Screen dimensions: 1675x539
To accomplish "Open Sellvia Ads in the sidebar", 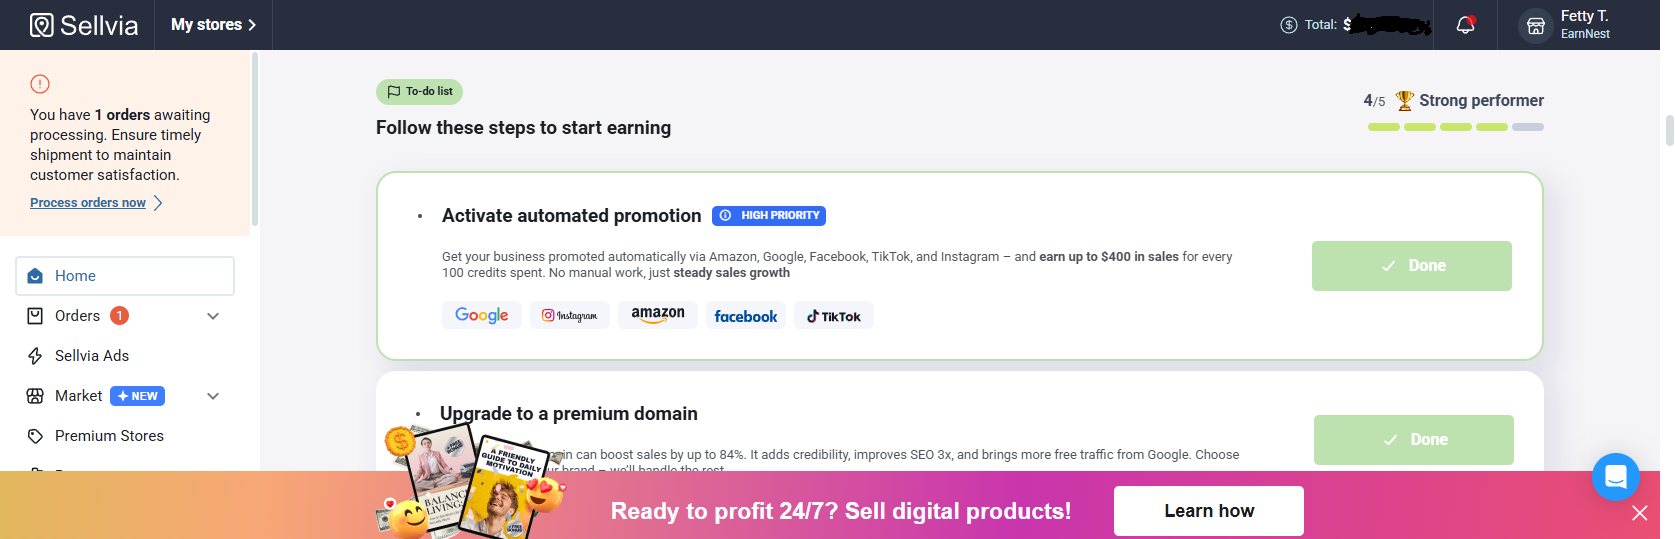I will 91,356.
